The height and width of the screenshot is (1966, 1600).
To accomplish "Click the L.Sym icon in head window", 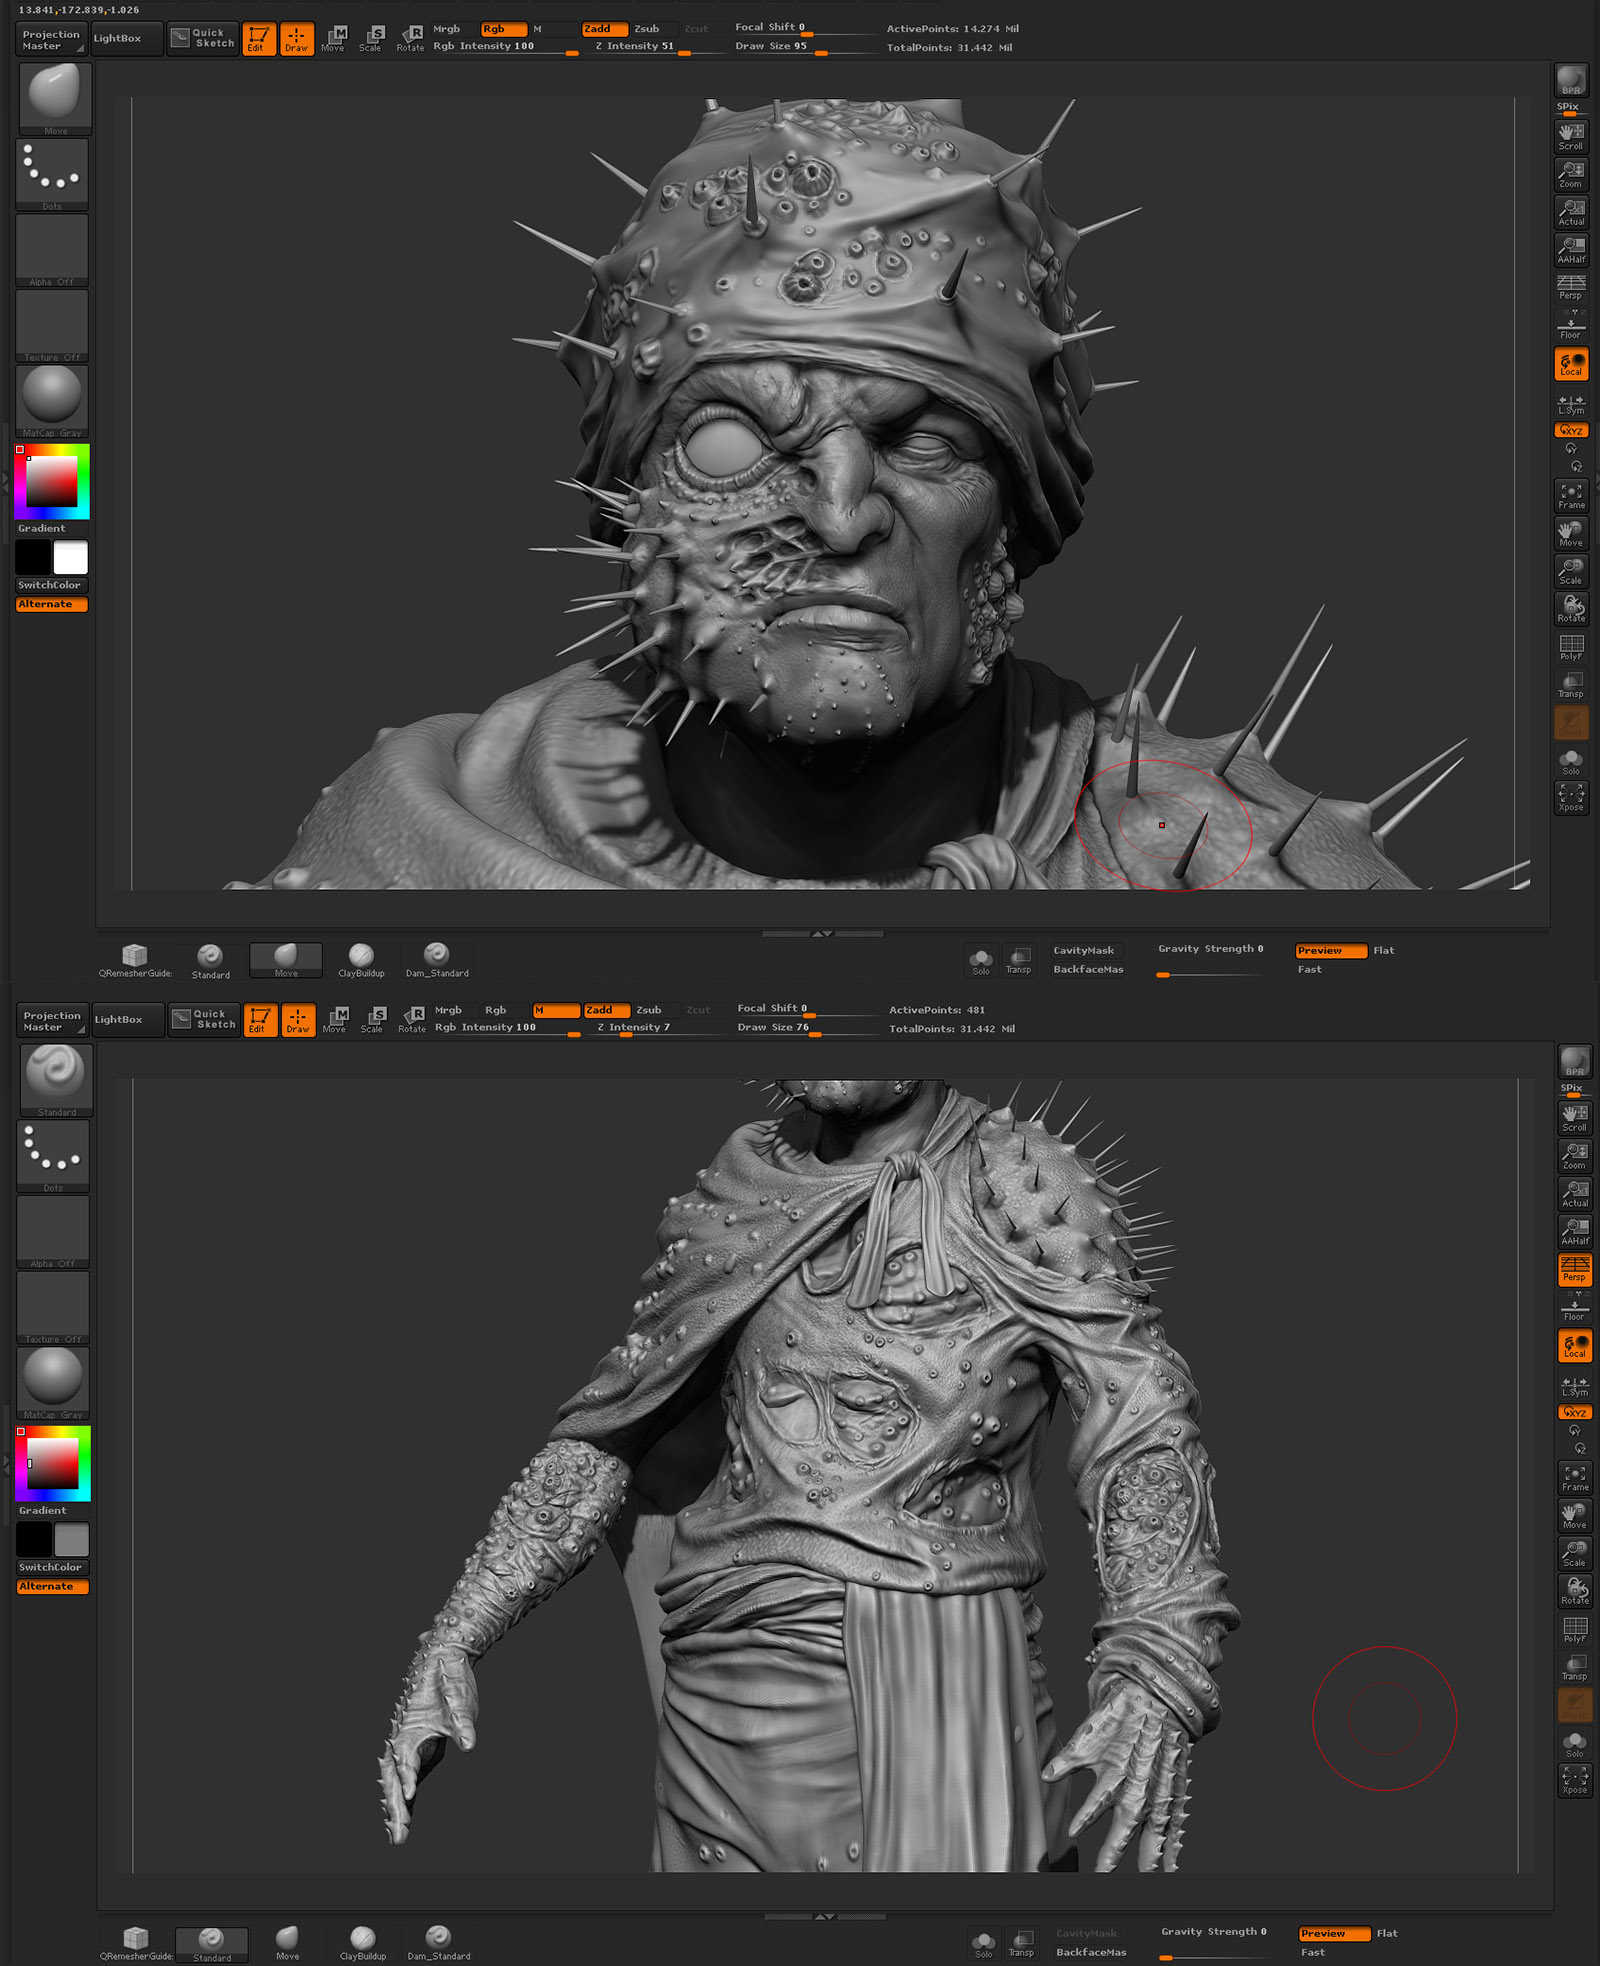I will tap(1571, 404).
